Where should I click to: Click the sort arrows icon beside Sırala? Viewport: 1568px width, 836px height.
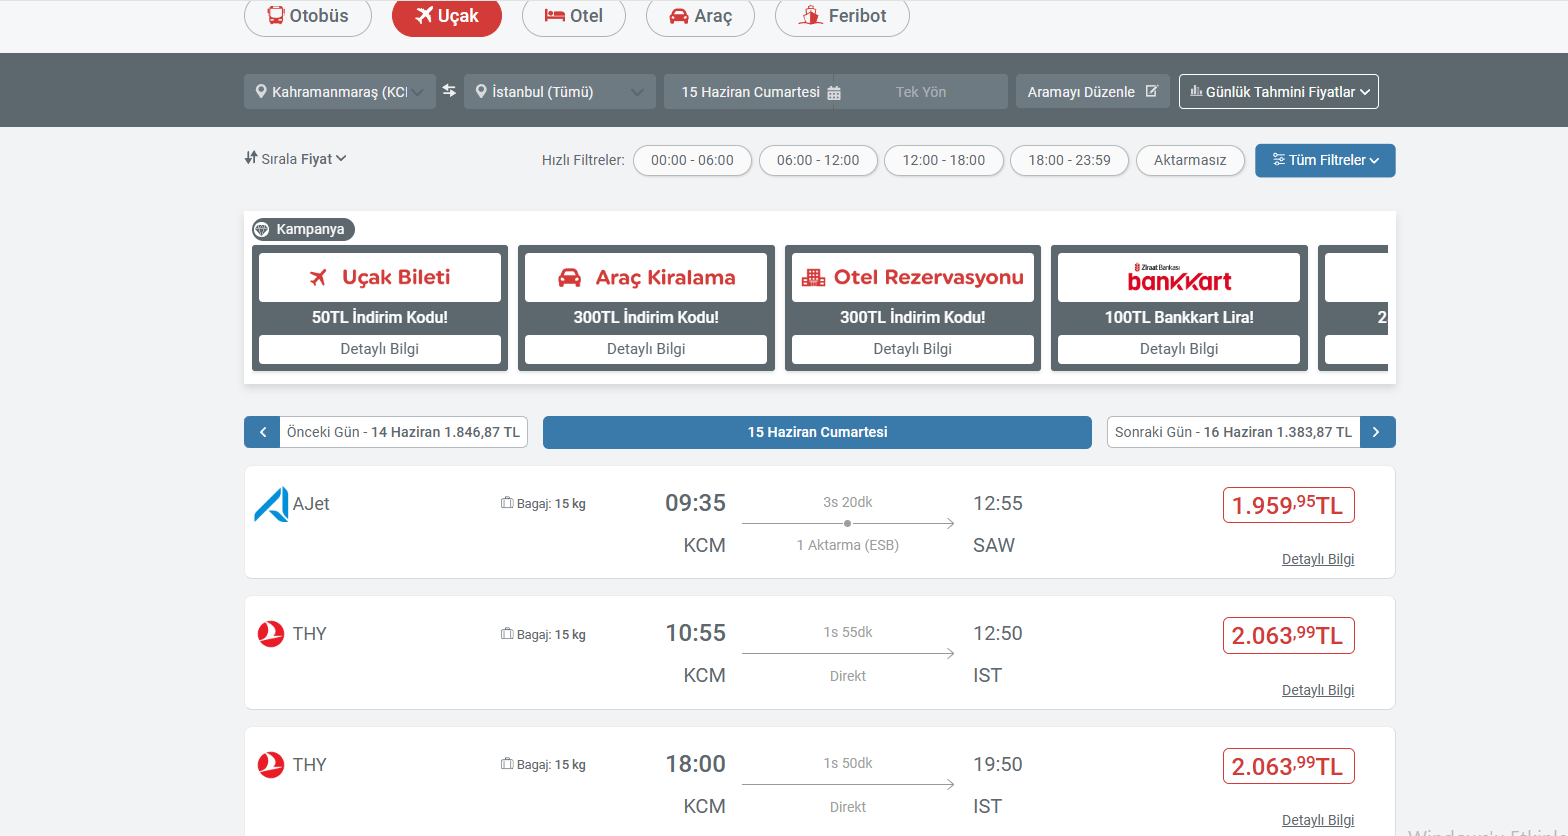click(251, 158)
